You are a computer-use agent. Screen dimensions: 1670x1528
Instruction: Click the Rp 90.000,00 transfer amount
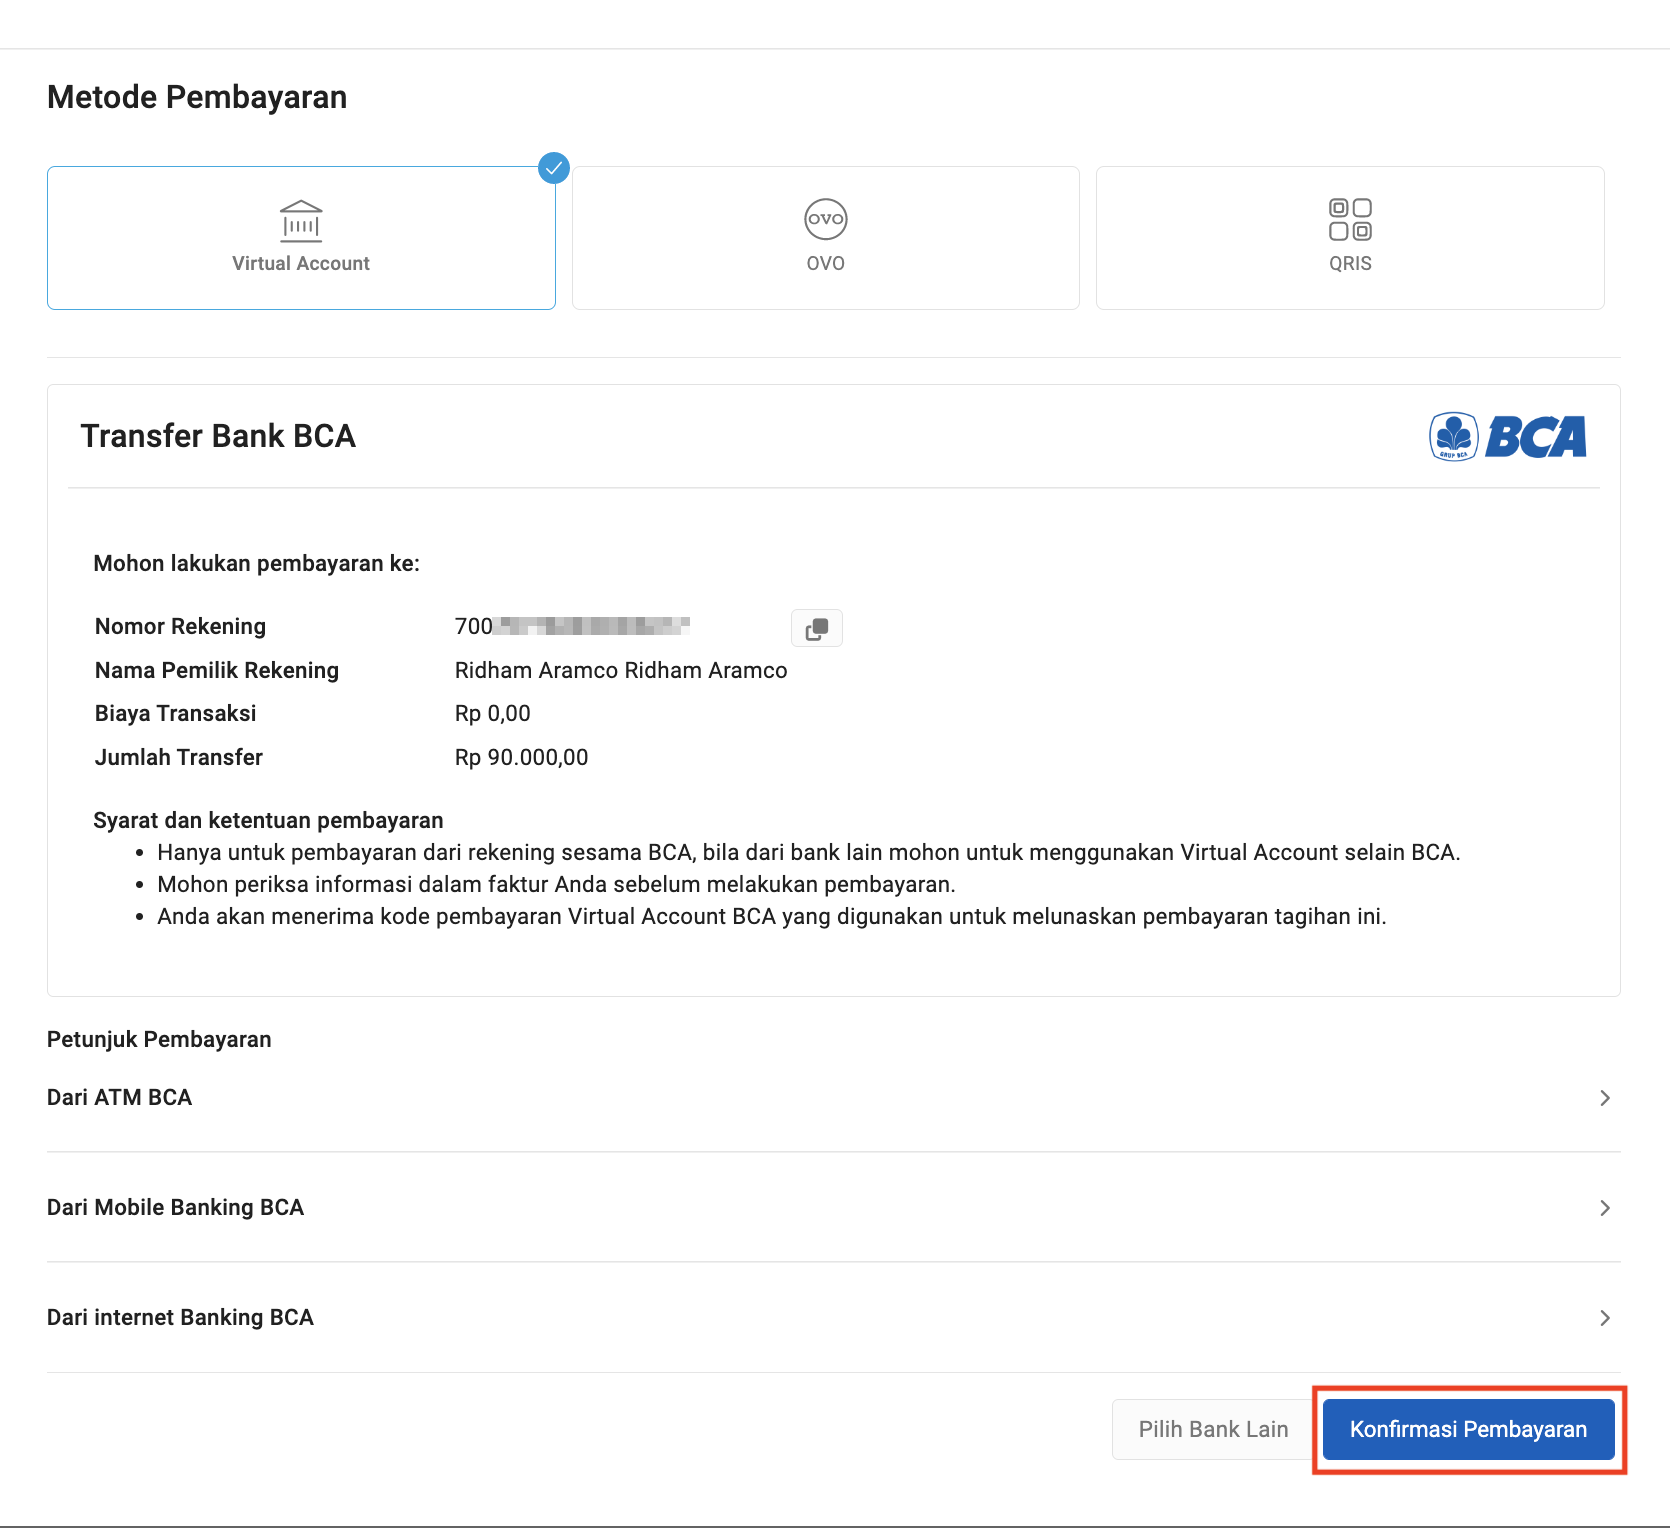(521, 757)
